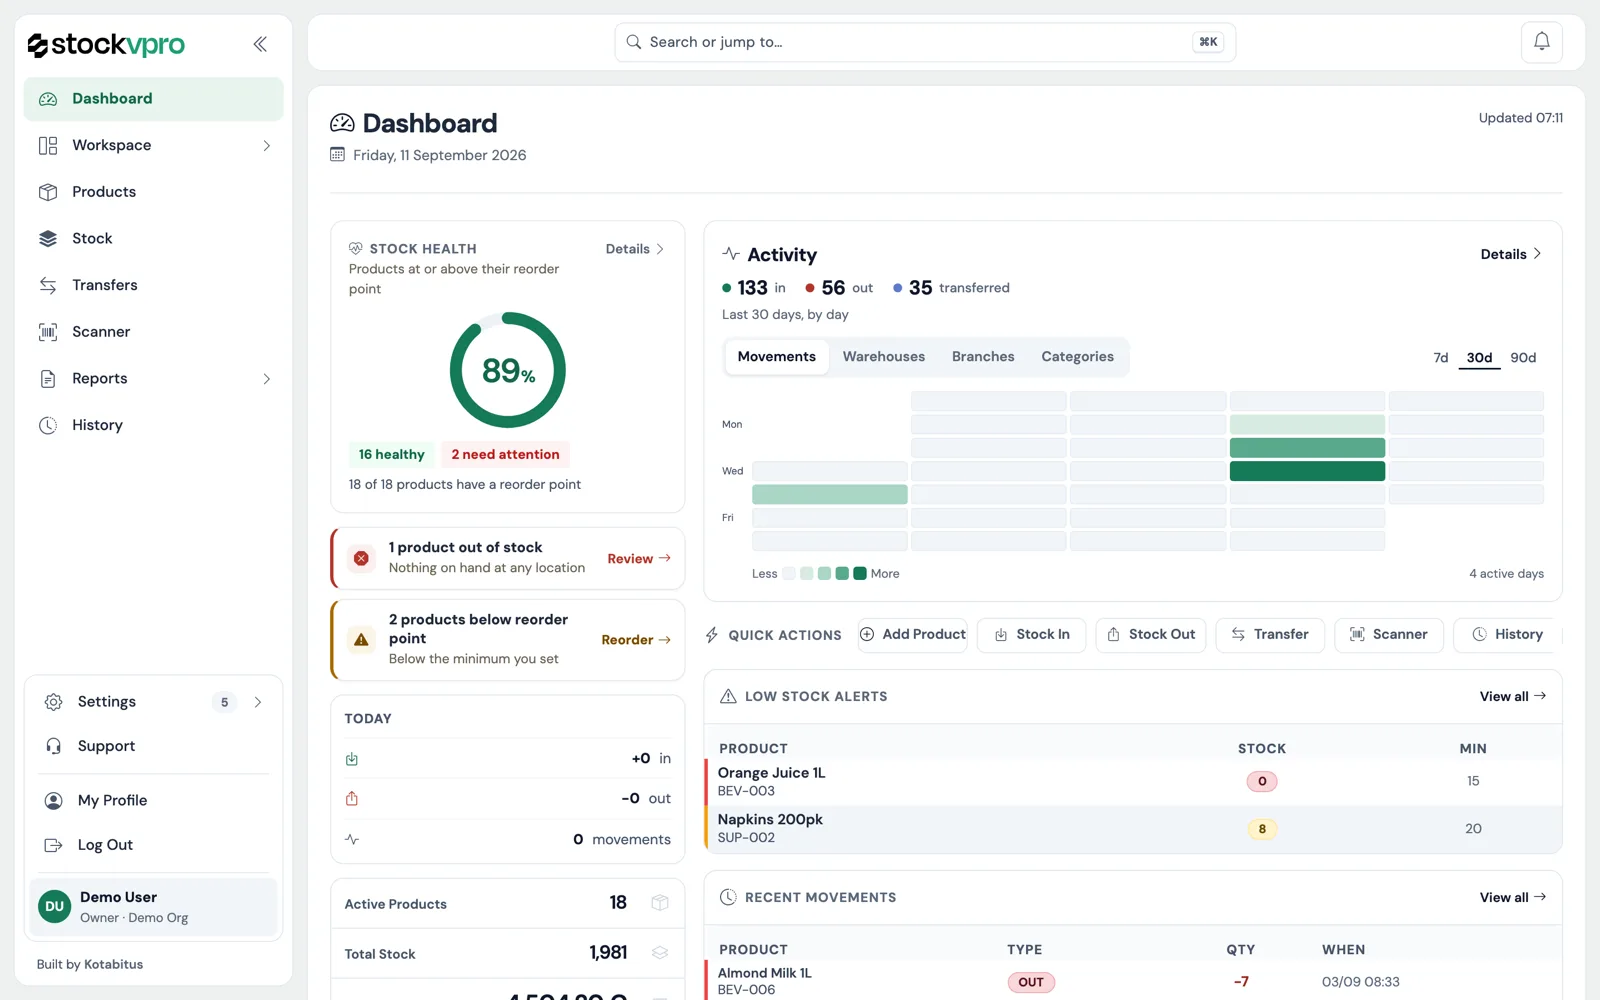Switch Activity to Branches tab
This screenshot has width=1600, height=1000.
point(983,357)
